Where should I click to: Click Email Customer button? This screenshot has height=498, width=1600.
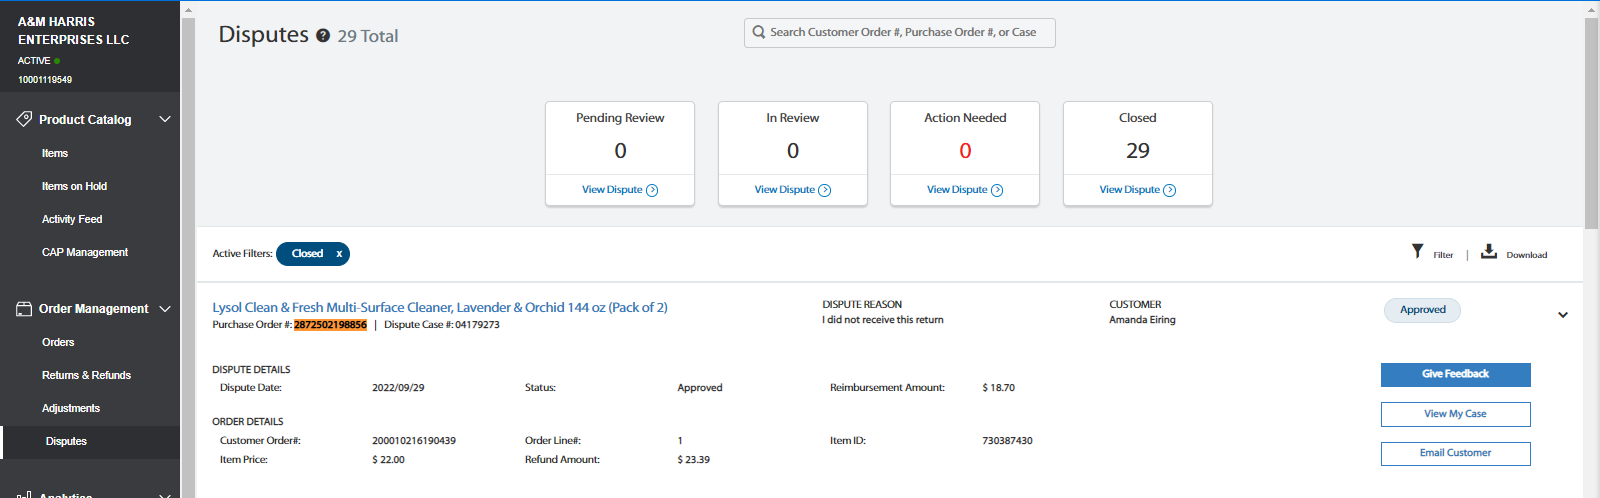click(x=1455, y=453)
